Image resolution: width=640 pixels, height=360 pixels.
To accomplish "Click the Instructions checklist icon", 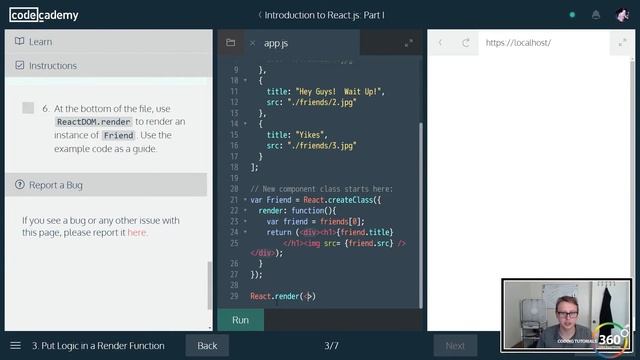I will 20,65.
